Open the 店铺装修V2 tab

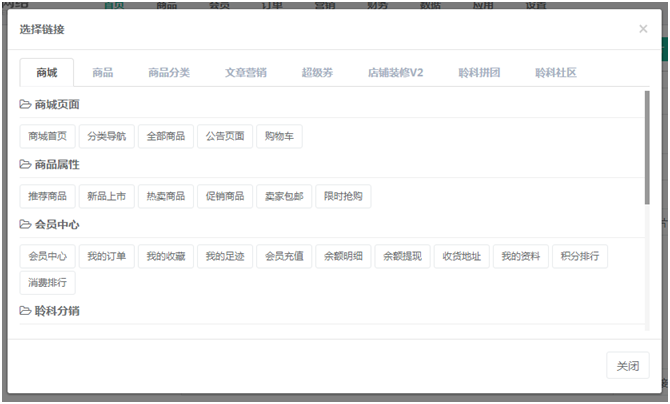pyautogui.click(x=395, y=73)
